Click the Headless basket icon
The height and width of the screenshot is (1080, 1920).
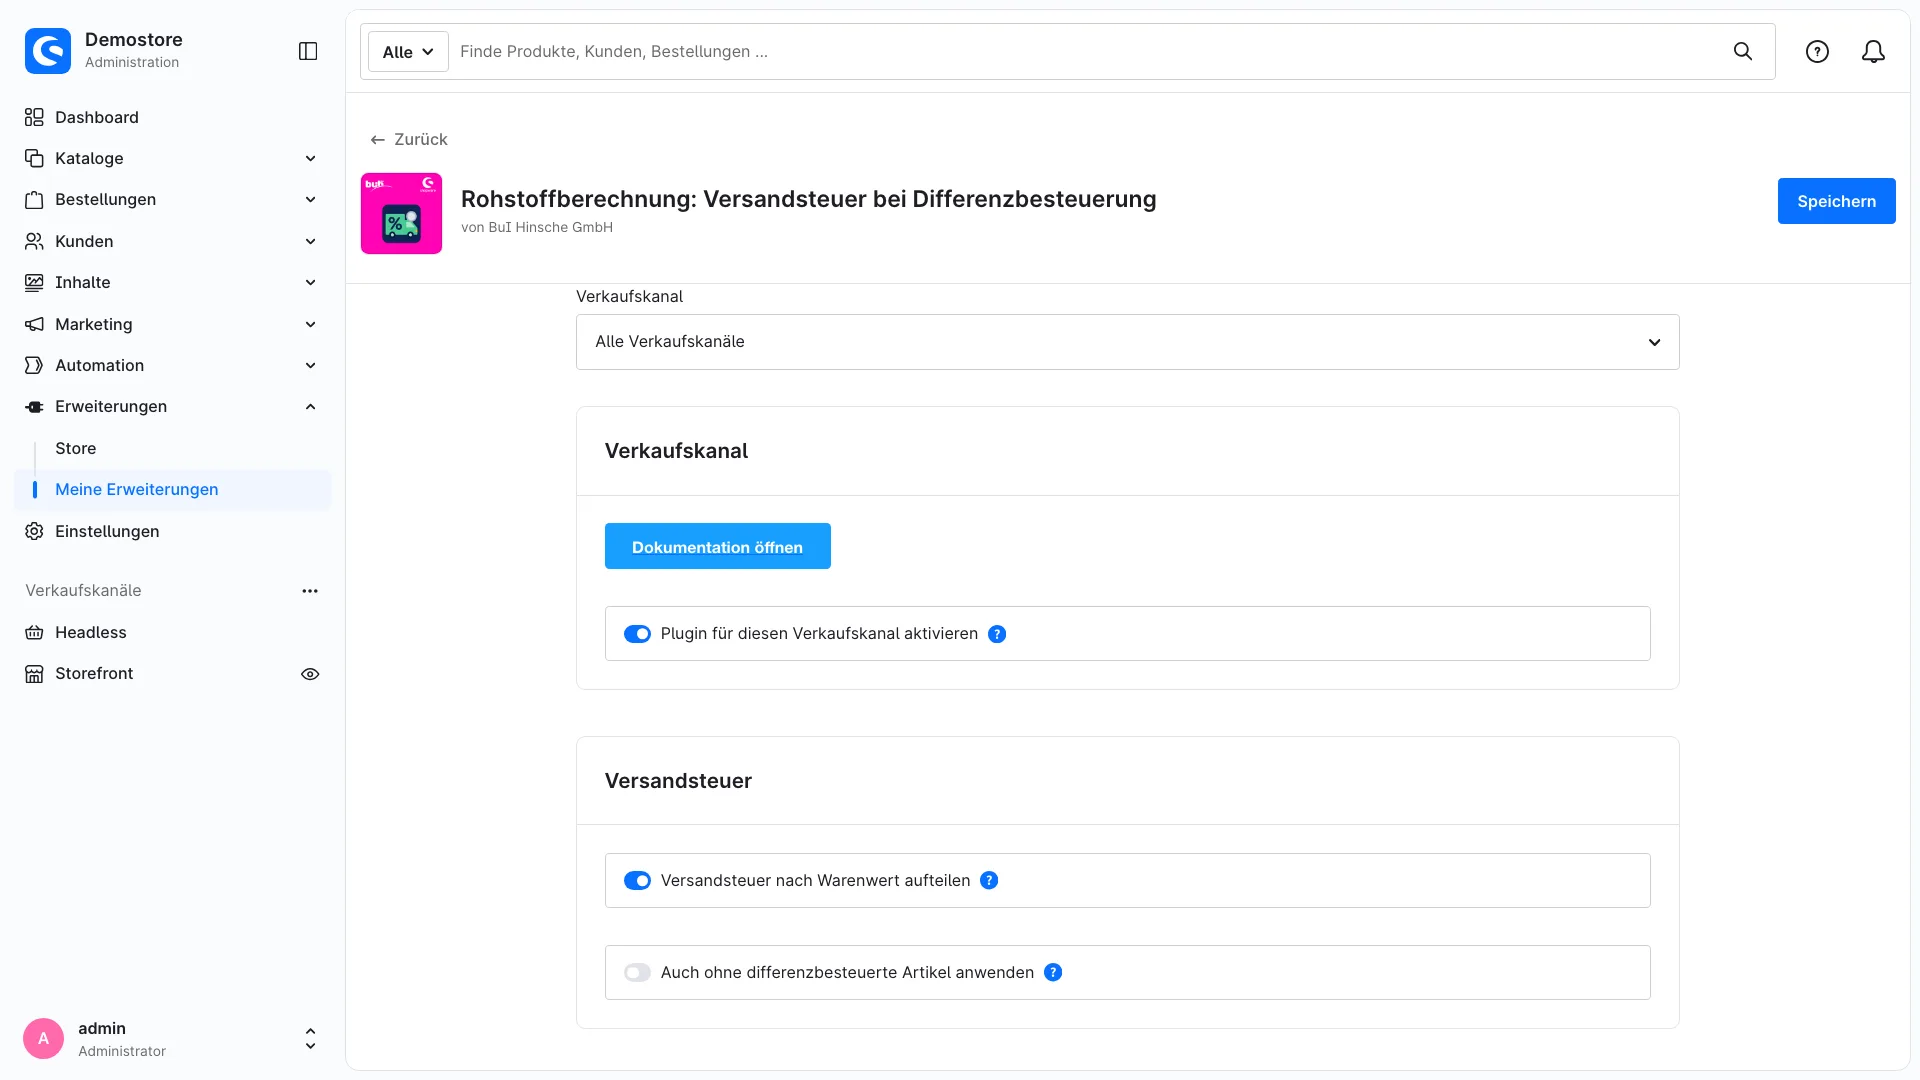tap(34, 632)
